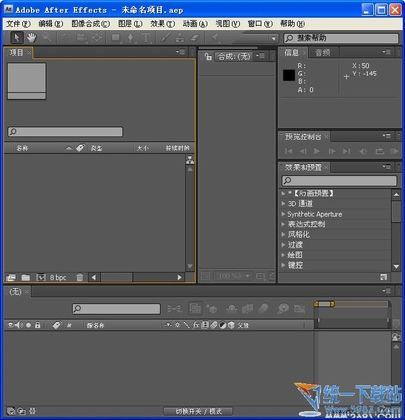Open the workspace dropdown in the toolbar
Image resolution: width=405 pixels, height=420 pixels.
[x=273, y=39]
